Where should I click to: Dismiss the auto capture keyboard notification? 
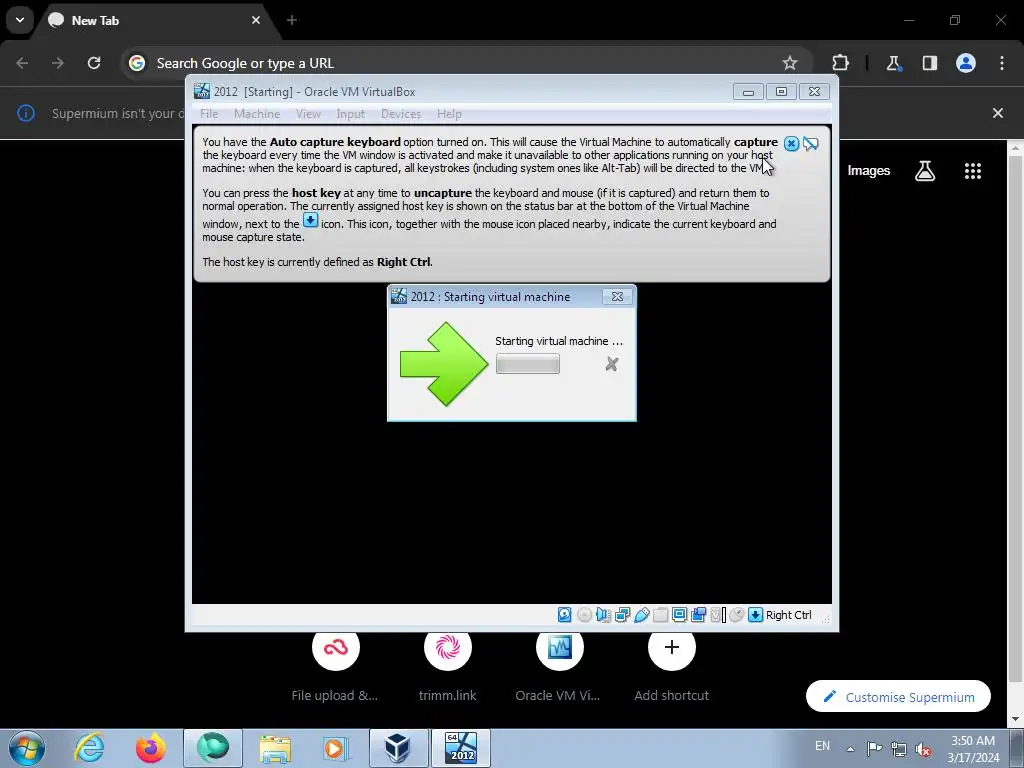tap(791, 144)
